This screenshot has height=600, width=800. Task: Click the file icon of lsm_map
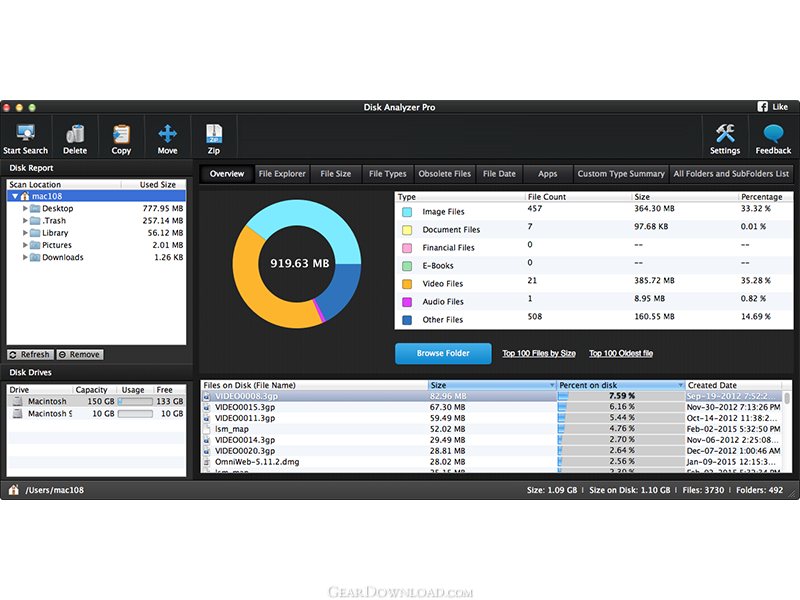point(207,429)
